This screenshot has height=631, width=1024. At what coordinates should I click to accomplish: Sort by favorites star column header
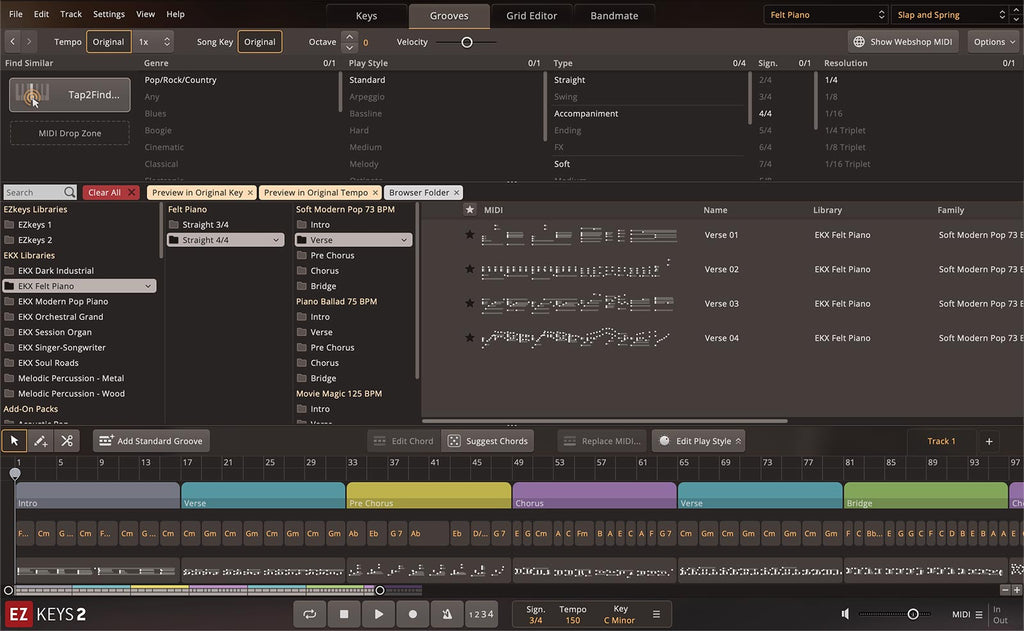470,210
